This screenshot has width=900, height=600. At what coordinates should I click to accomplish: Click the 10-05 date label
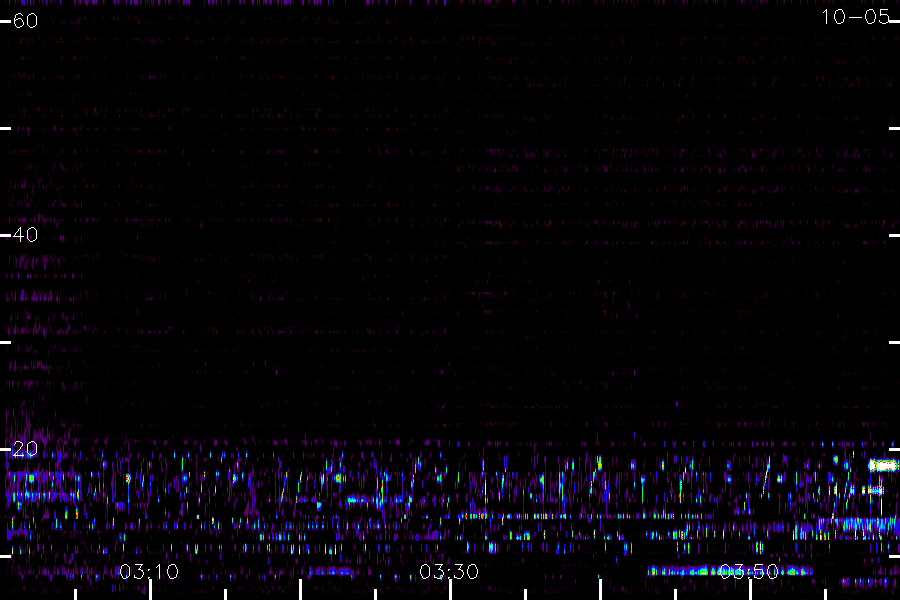click(855, 17)
